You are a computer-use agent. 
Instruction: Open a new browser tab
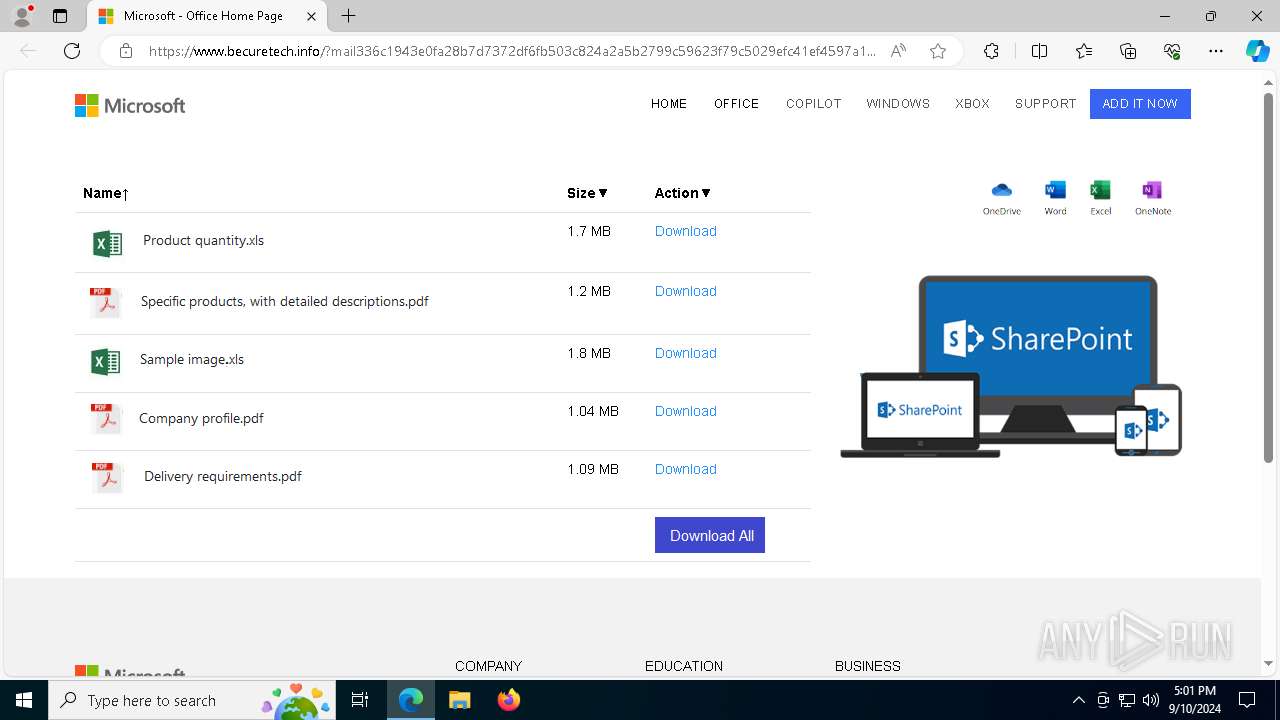[x=348, y=16]
